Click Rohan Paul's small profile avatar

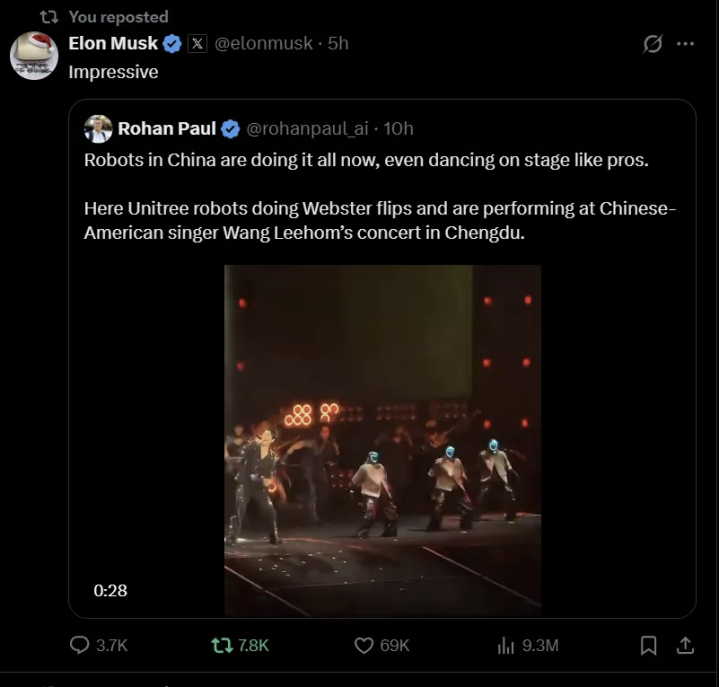[x=98, y=128]
